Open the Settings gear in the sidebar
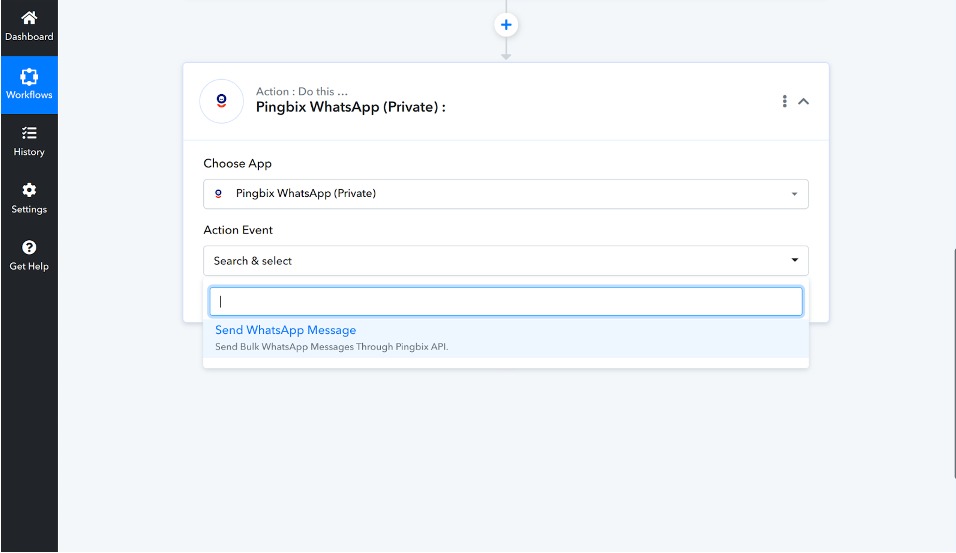Screen dimensions: 956x553 point(29,190)
